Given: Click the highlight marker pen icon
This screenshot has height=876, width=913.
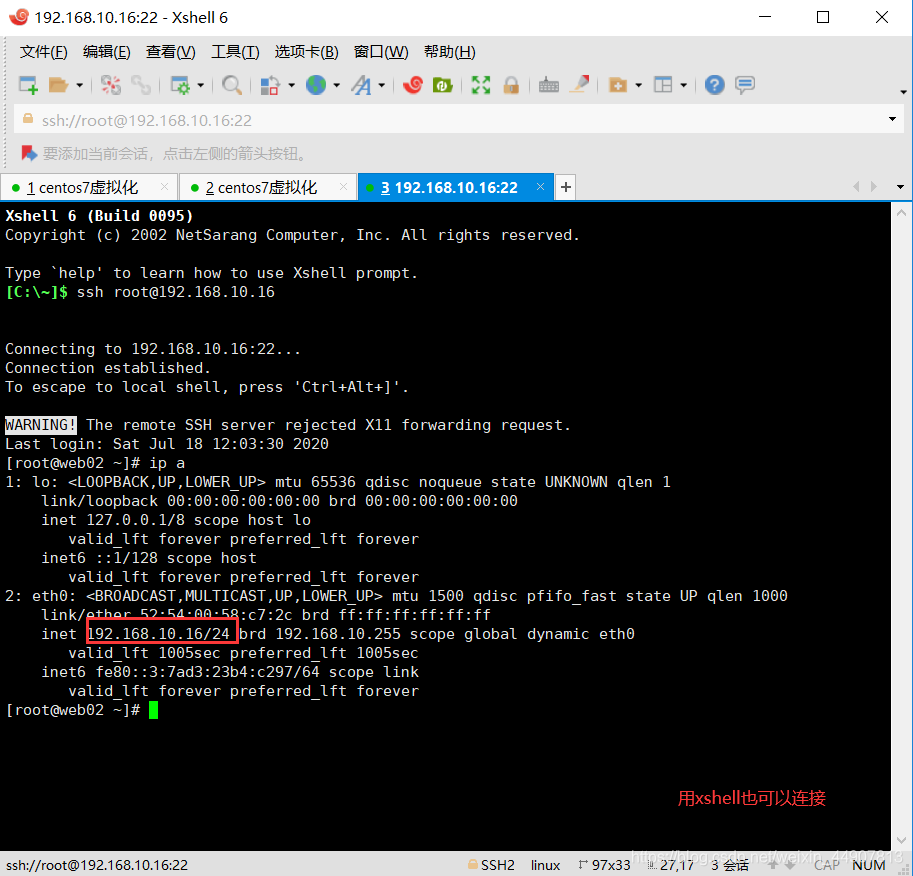Looking at the screenshot, I should click(579, 85).
